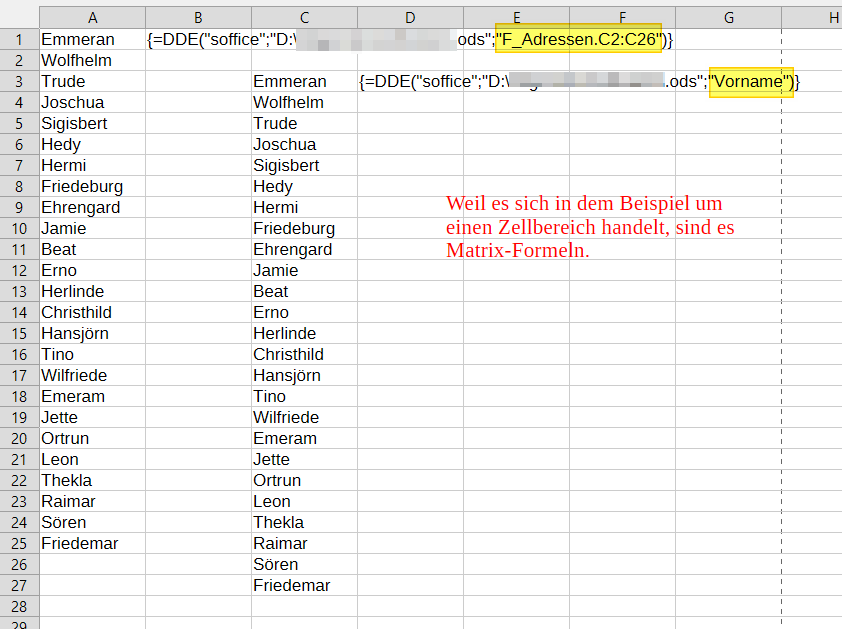Select cell A1 containing Emmeran
Screen dimensions: 842x629
78,40
